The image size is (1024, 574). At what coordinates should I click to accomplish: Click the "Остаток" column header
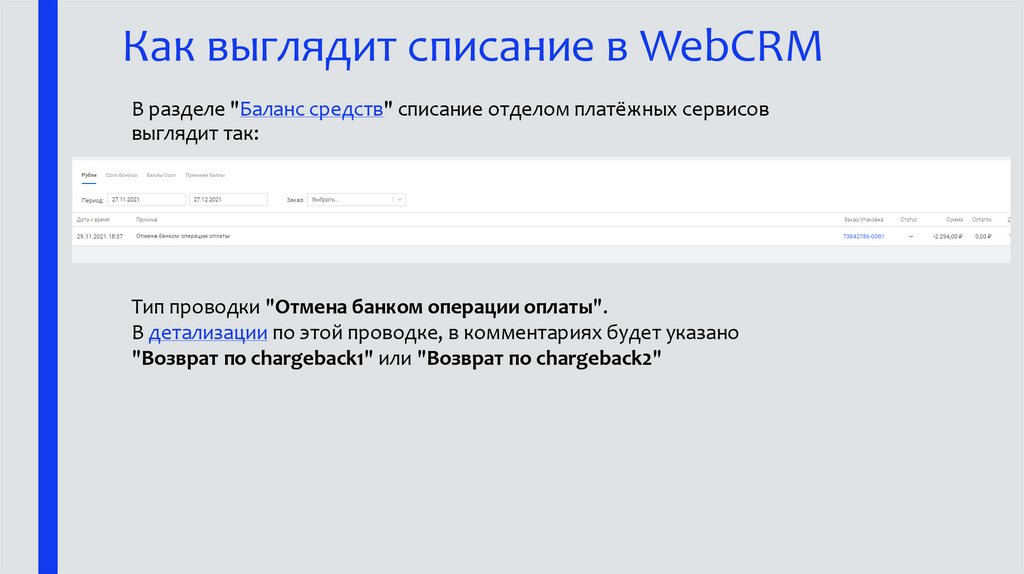coord(982,219)
